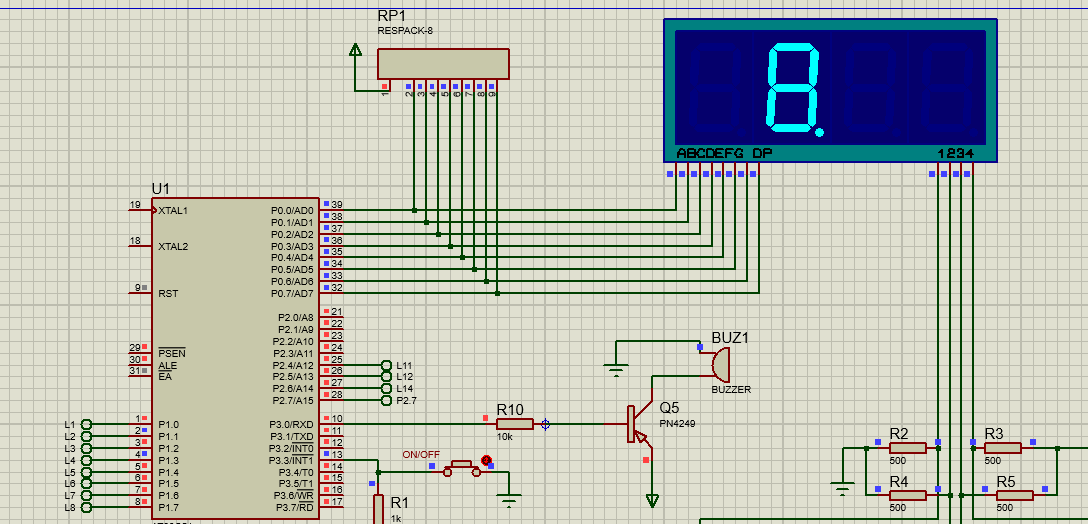Select the R3 resistor
The image size is (1088, 524).
tap(1002, 448)
